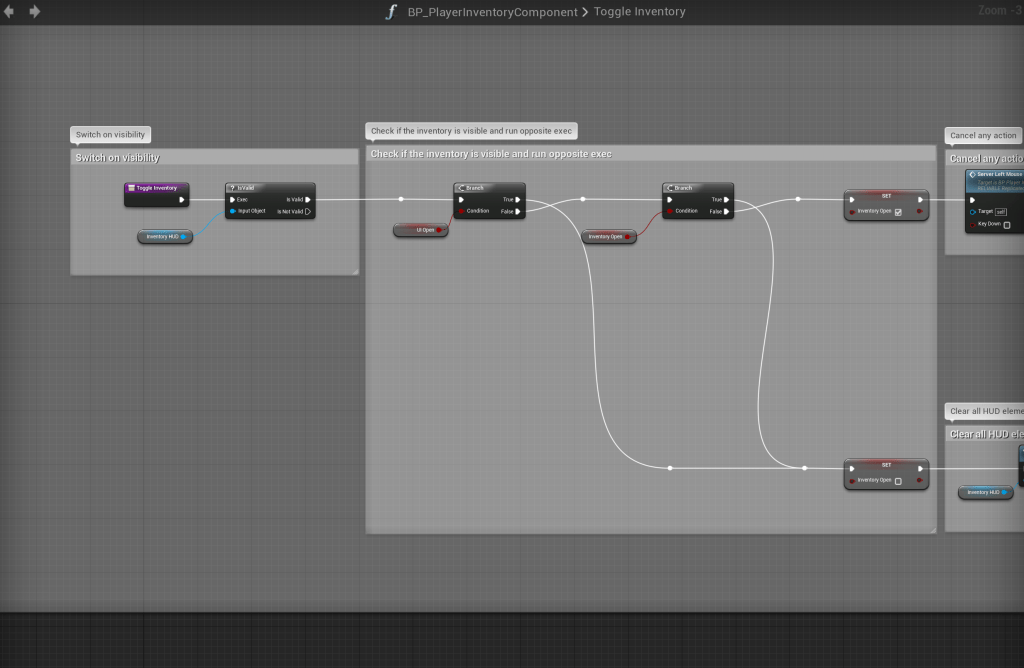
Task: Select the 'Switch on visibility' comment box title
Action: coord(117,158)
